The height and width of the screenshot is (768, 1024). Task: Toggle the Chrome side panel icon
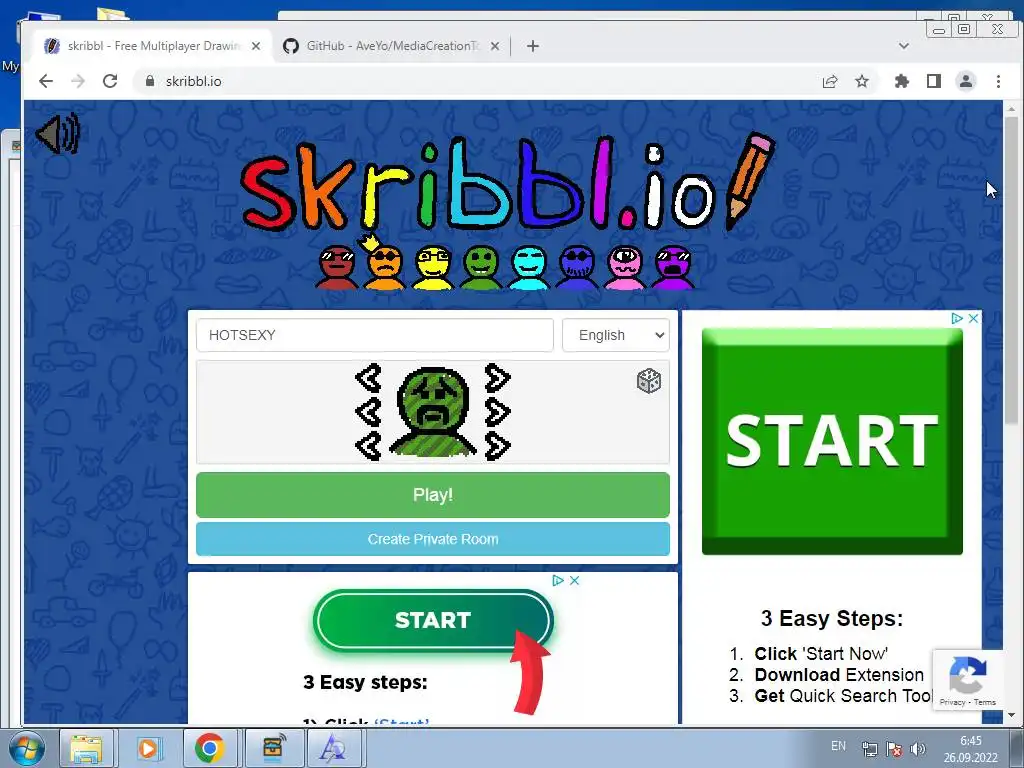click(934, 81)
